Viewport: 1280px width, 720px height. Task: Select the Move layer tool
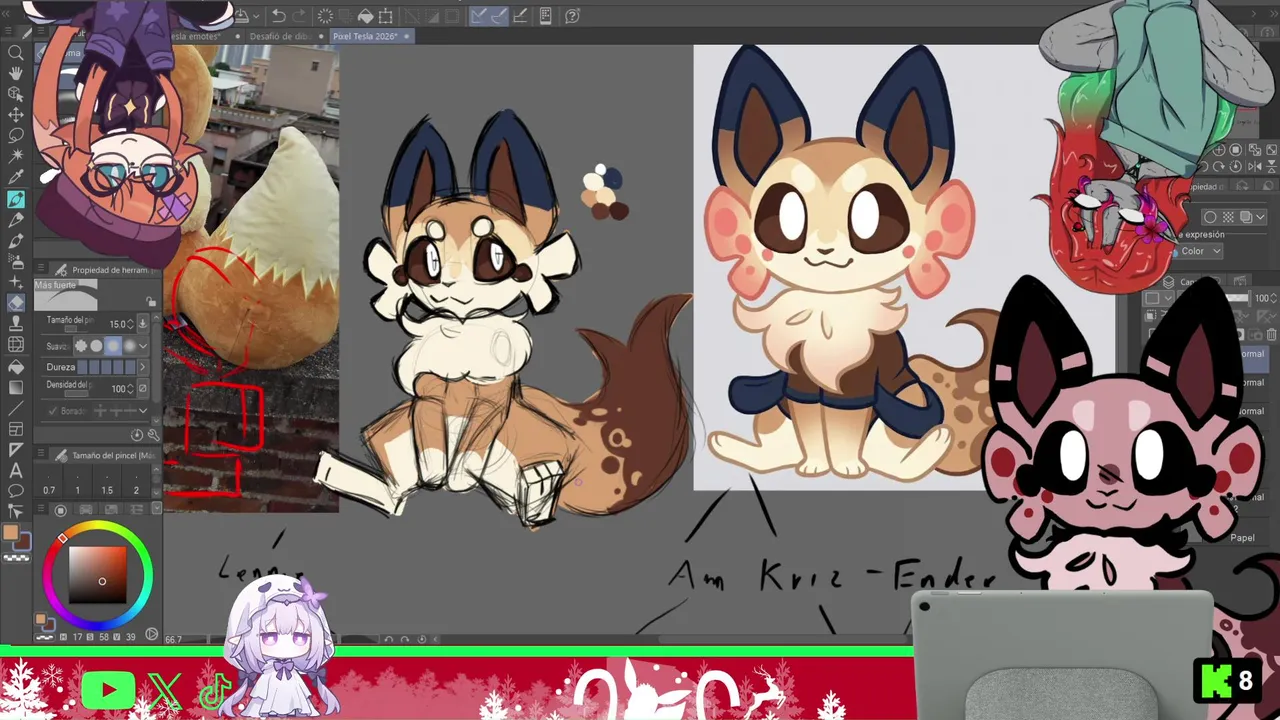[16, 115]
